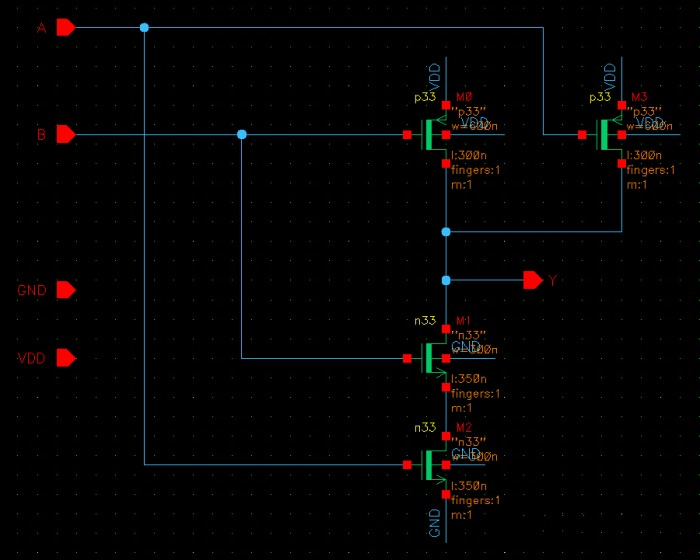Click the GND net label below M2

(434, 523)
